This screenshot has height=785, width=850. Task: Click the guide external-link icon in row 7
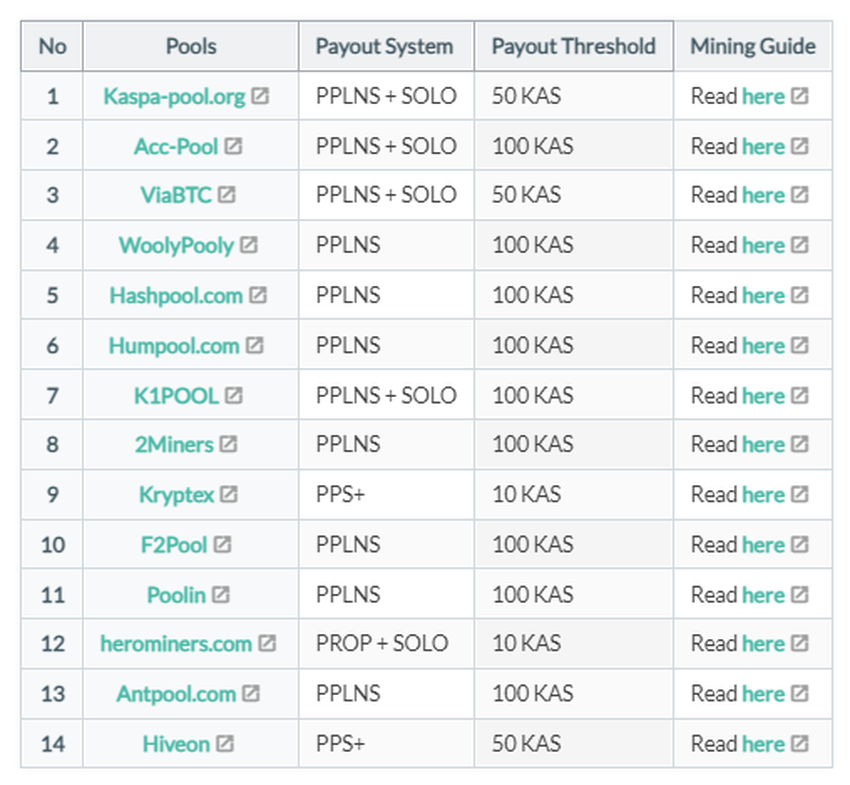click(x=800, y=395)
